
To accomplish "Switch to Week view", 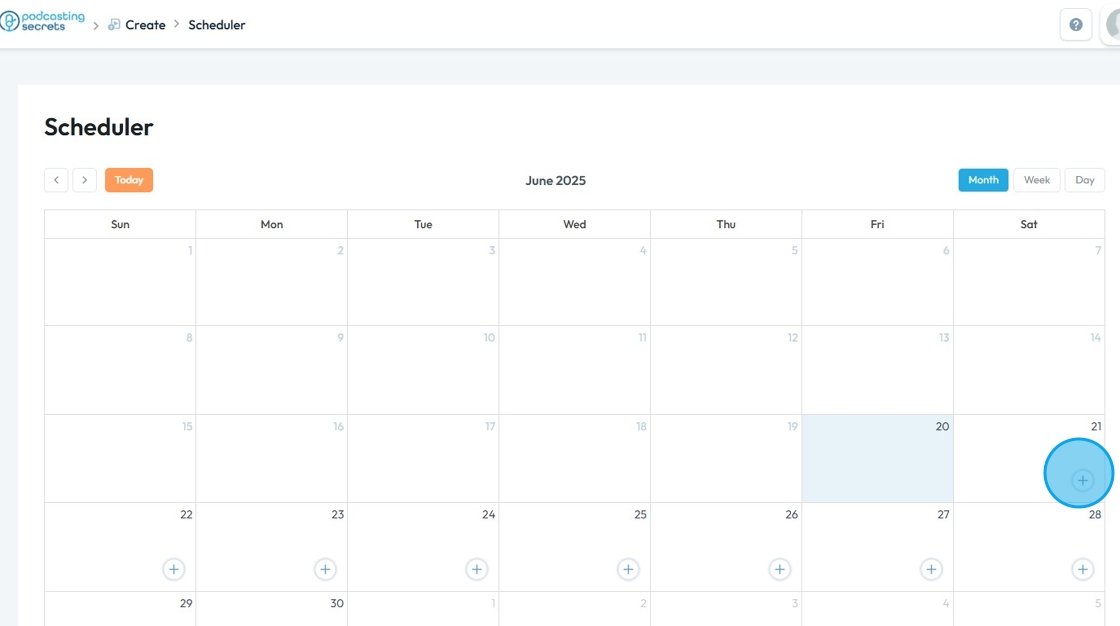I will tap(1036, 180).
